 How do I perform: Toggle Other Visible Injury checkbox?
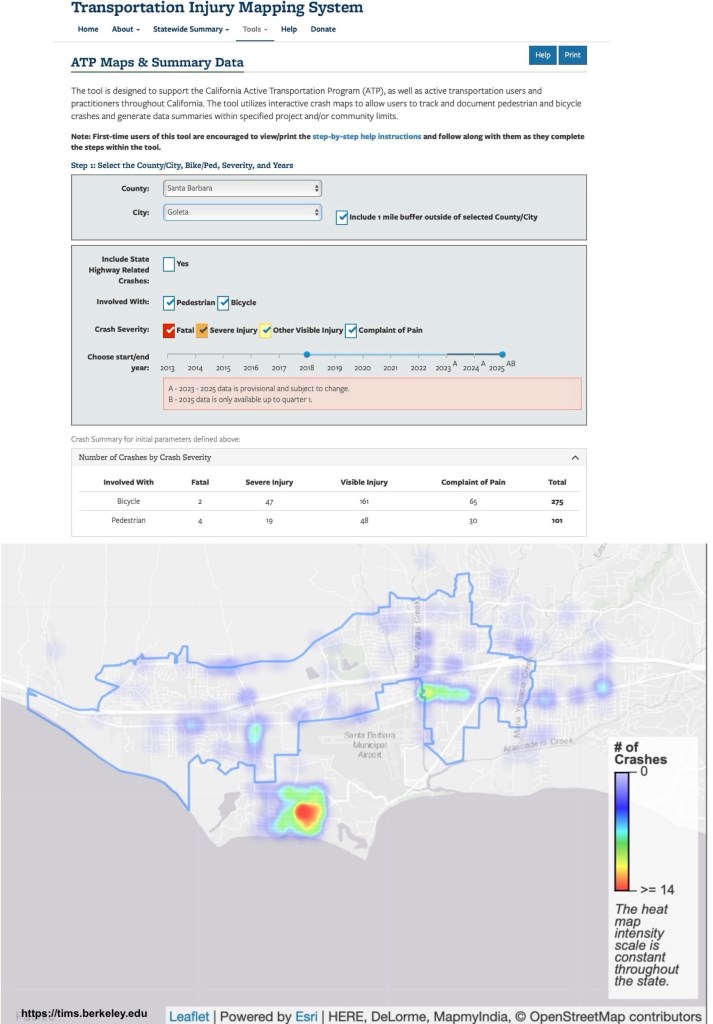point(266,330)
